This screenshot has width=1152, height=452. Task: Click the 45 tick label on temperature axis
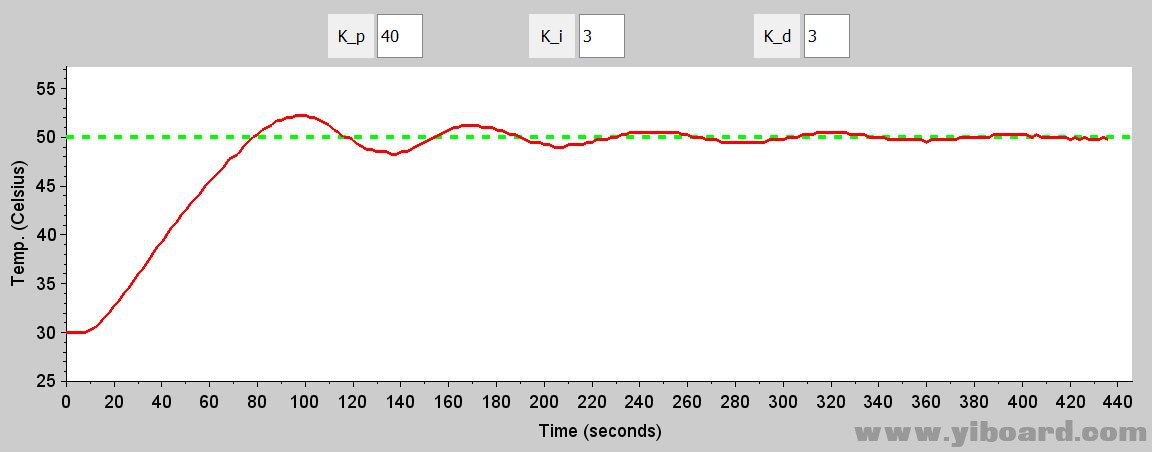pyautogui.click(x=46, y=187)
